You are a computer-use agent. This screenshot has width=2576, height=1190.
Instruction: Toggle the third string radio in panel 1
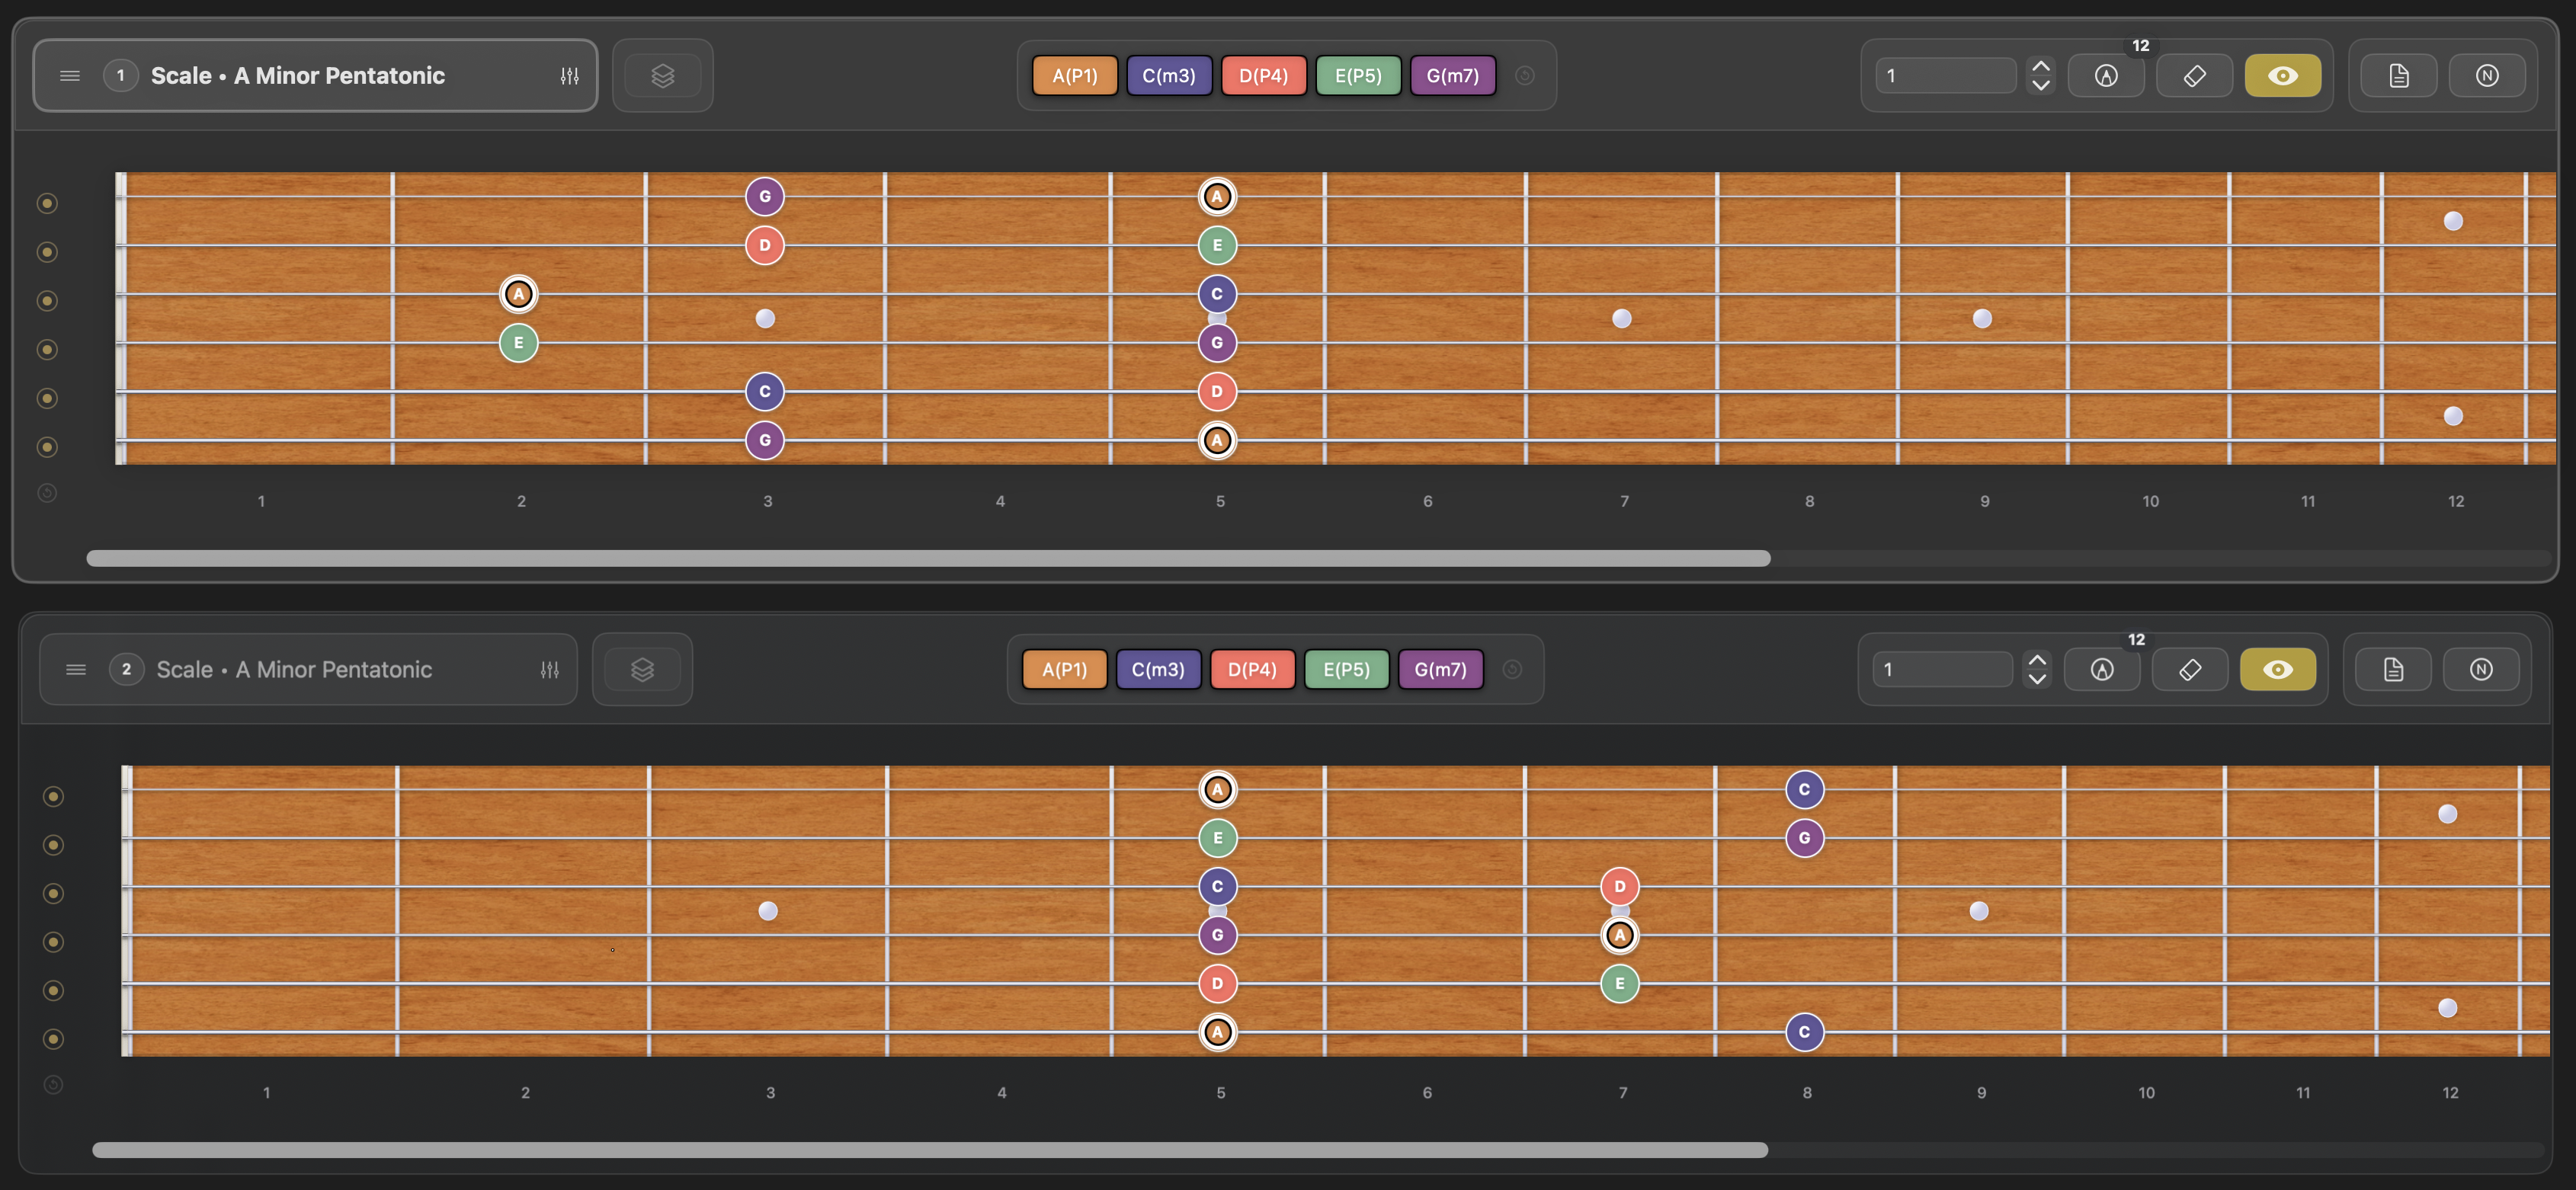pyautogui.click(x=47, y=301)
